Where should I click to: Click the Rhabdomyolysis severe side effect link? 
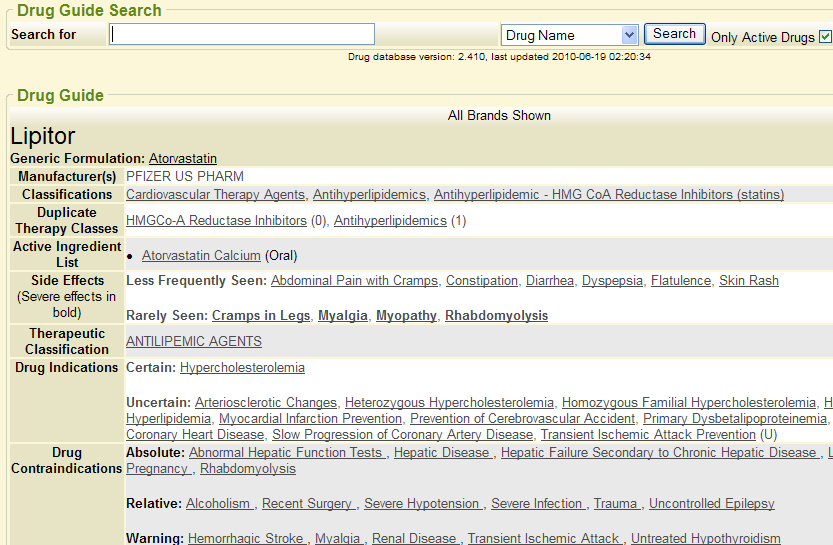[496, 315]
